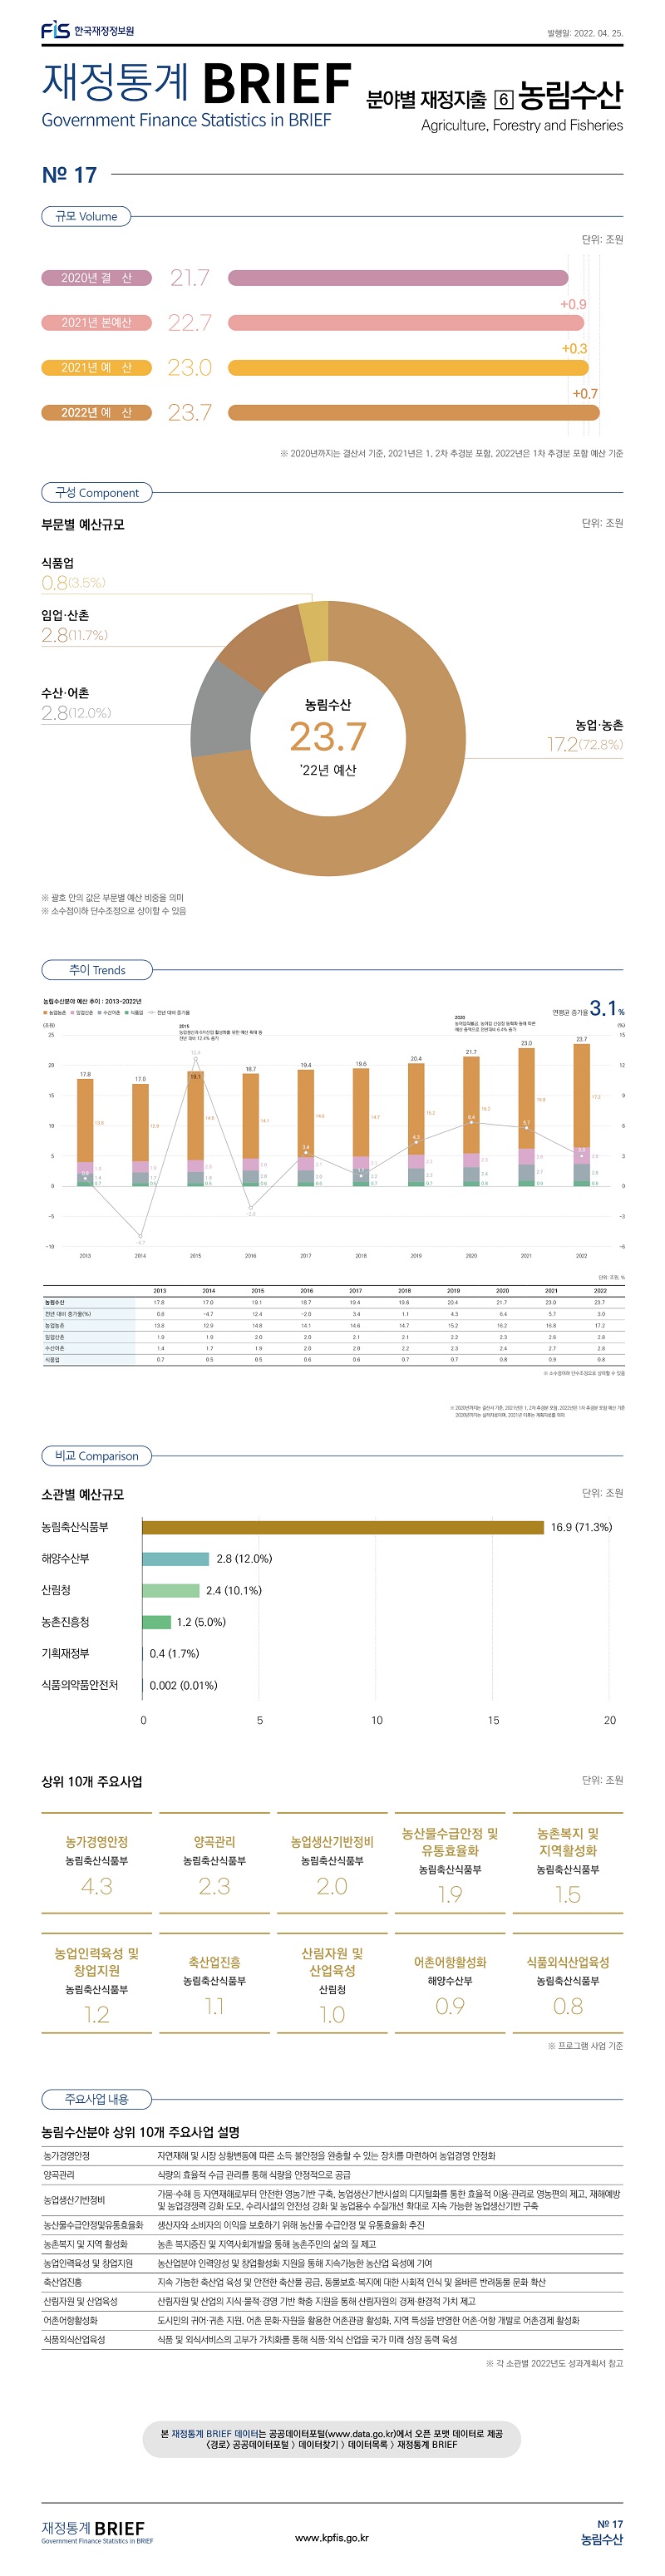Click the +0.7 increase label
Image resolution: width=665 pixels, height=2576 pixels.
pyautogui.click(x=585, y=394)
